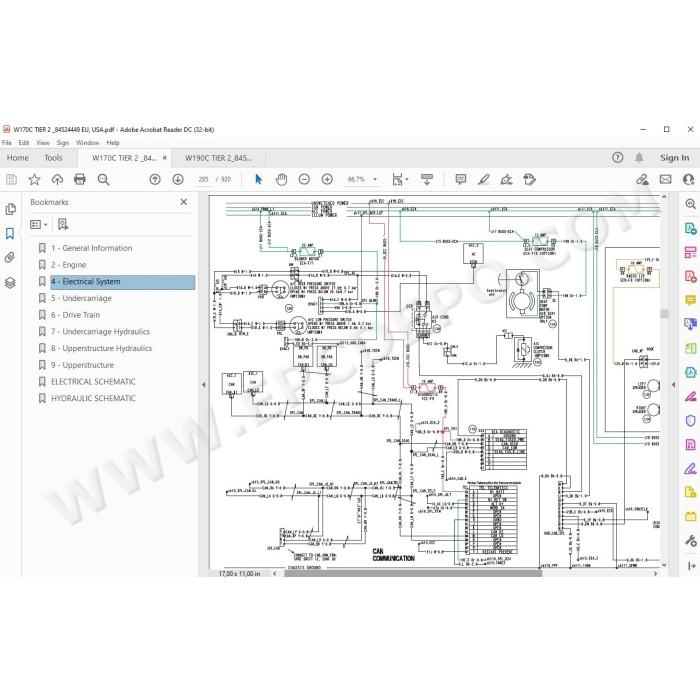This screenshot has height=700, width=700.
Task: Select the Hand pan tool
Action: tap(281, 179)
